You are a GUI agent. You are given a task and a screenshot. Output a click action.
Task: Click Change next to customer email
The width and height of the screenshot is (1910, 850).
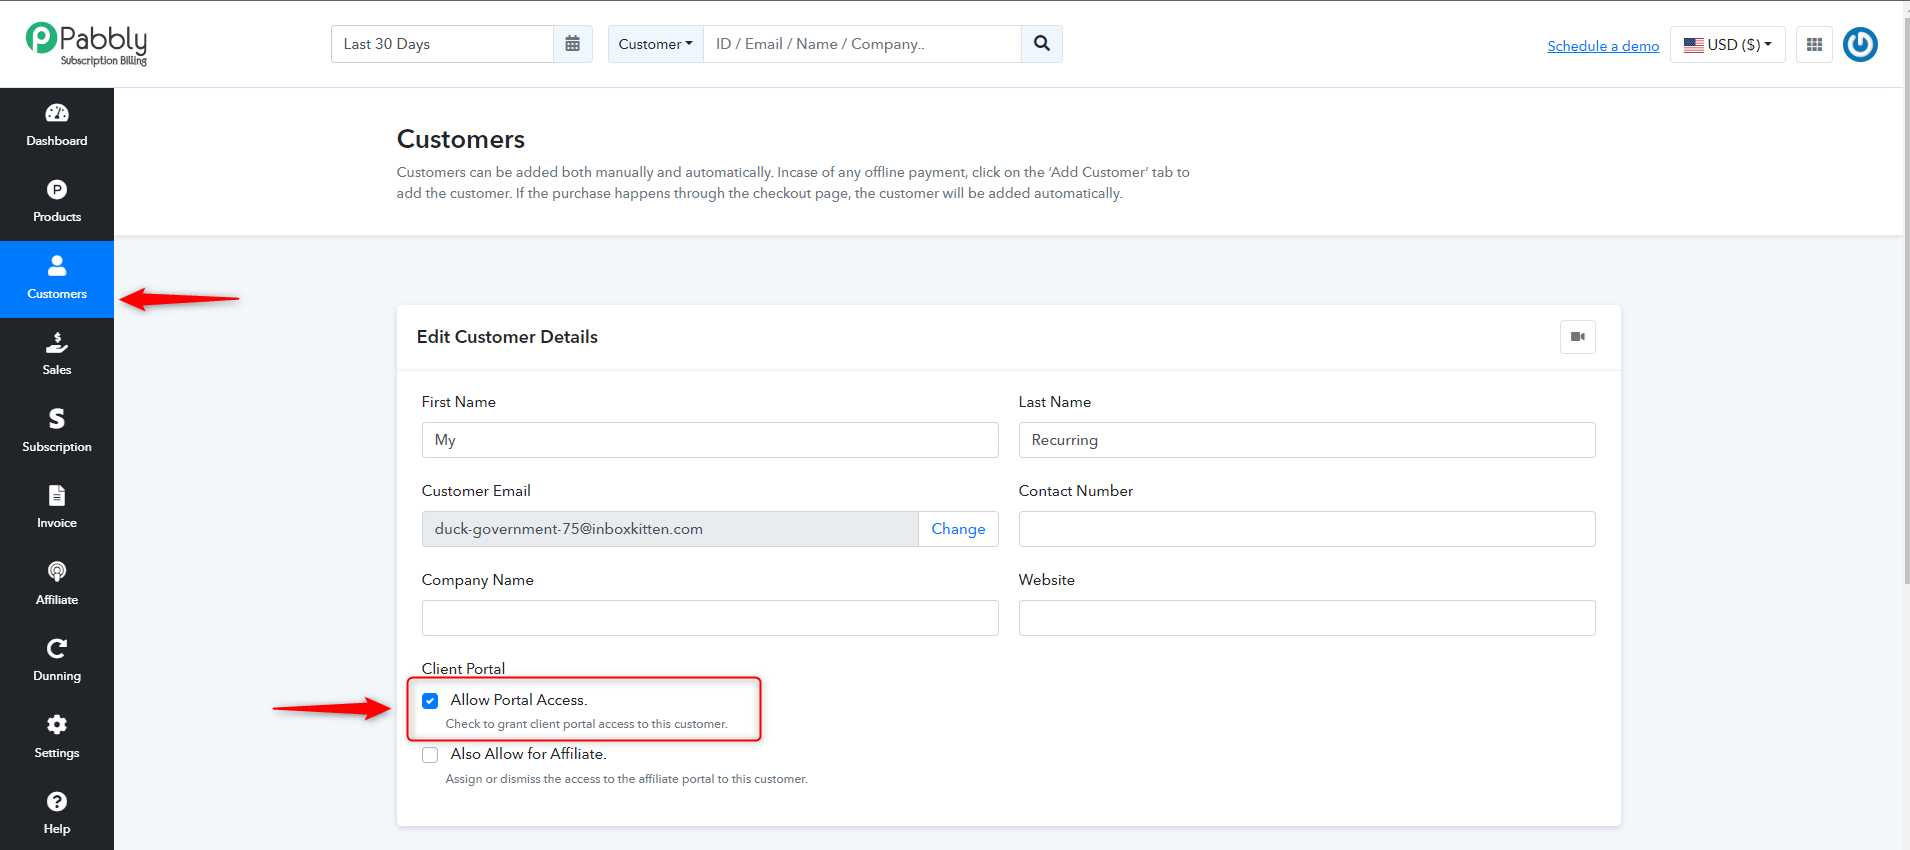click(x=958, y=529)
